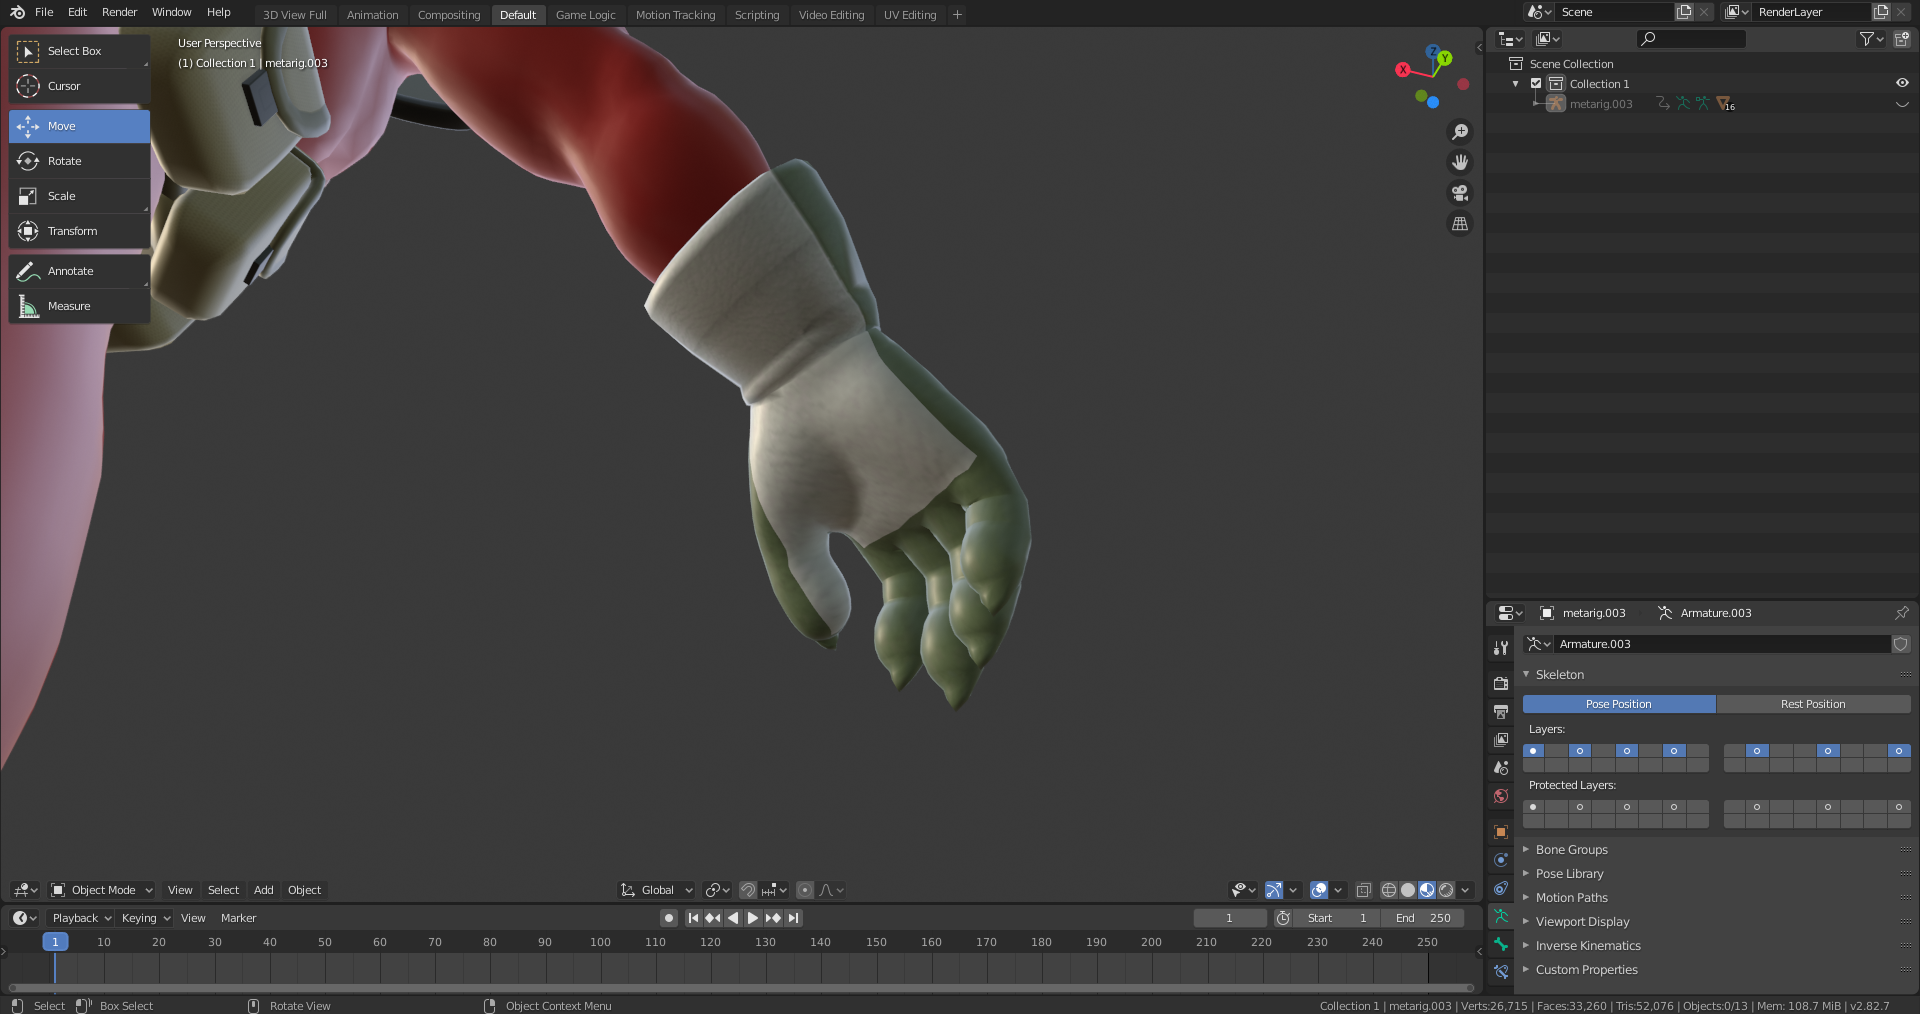Toggle viewport overlays button
Screen dimensions: 1920x1014
pos(1319,890)
